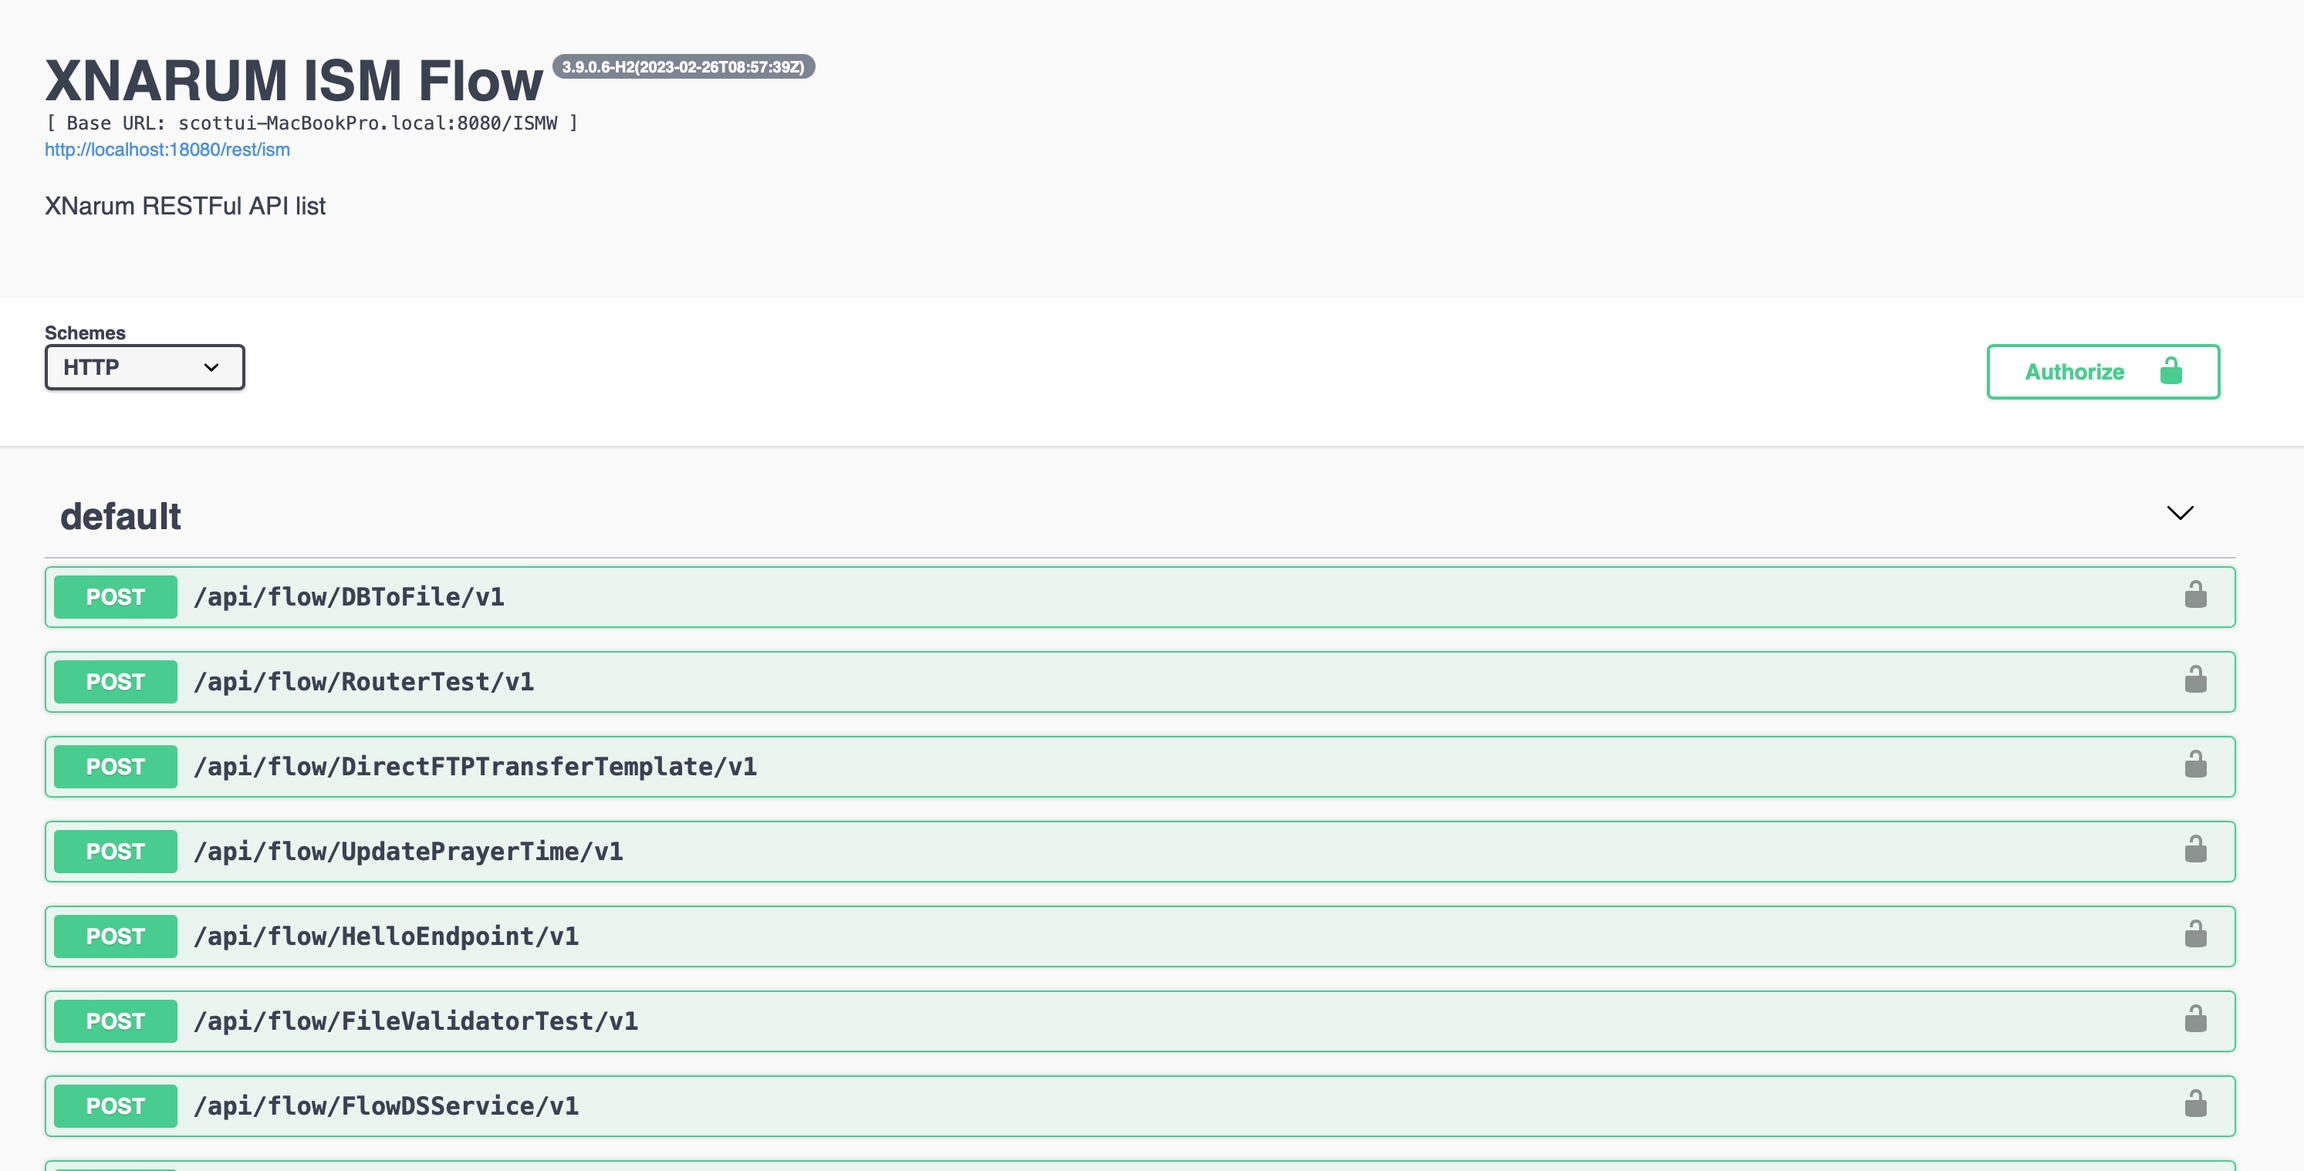Click lock icon on DirectFTPTransferTemplate endpoint
The image size is (2304, 1171).
[2195, 766]
